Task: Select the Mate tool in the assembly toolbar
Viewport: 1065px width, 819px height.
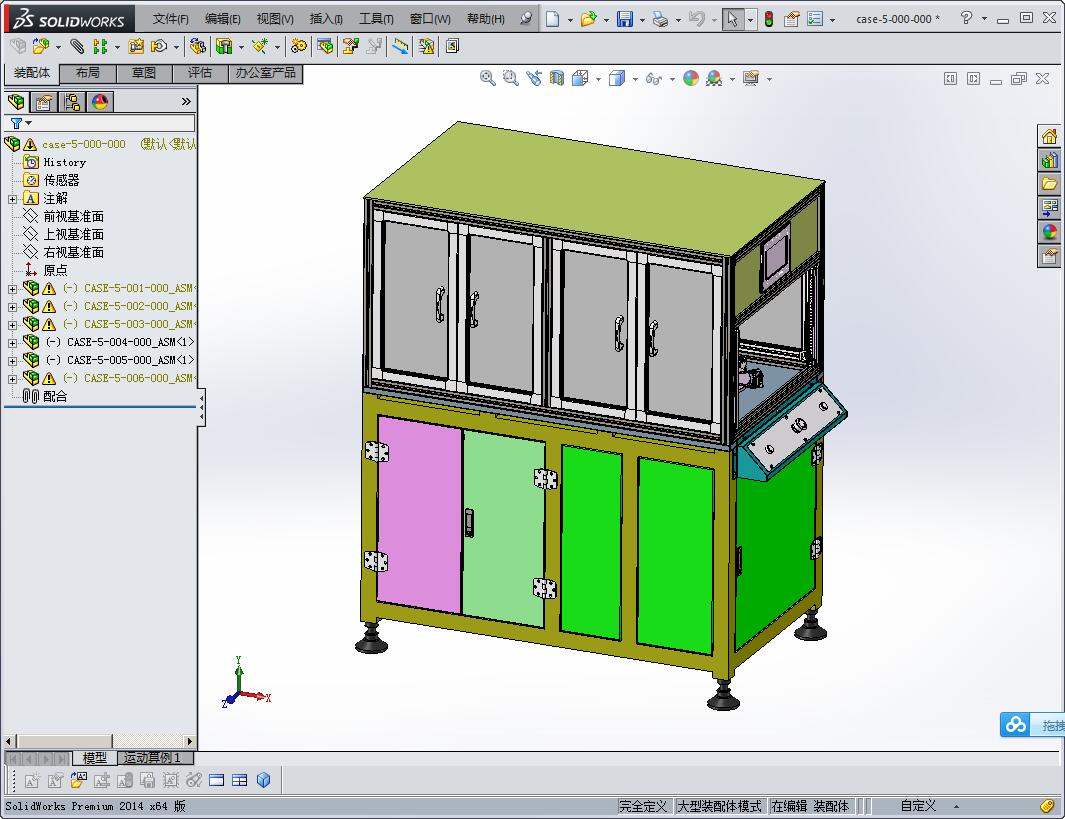Action: 76,45
